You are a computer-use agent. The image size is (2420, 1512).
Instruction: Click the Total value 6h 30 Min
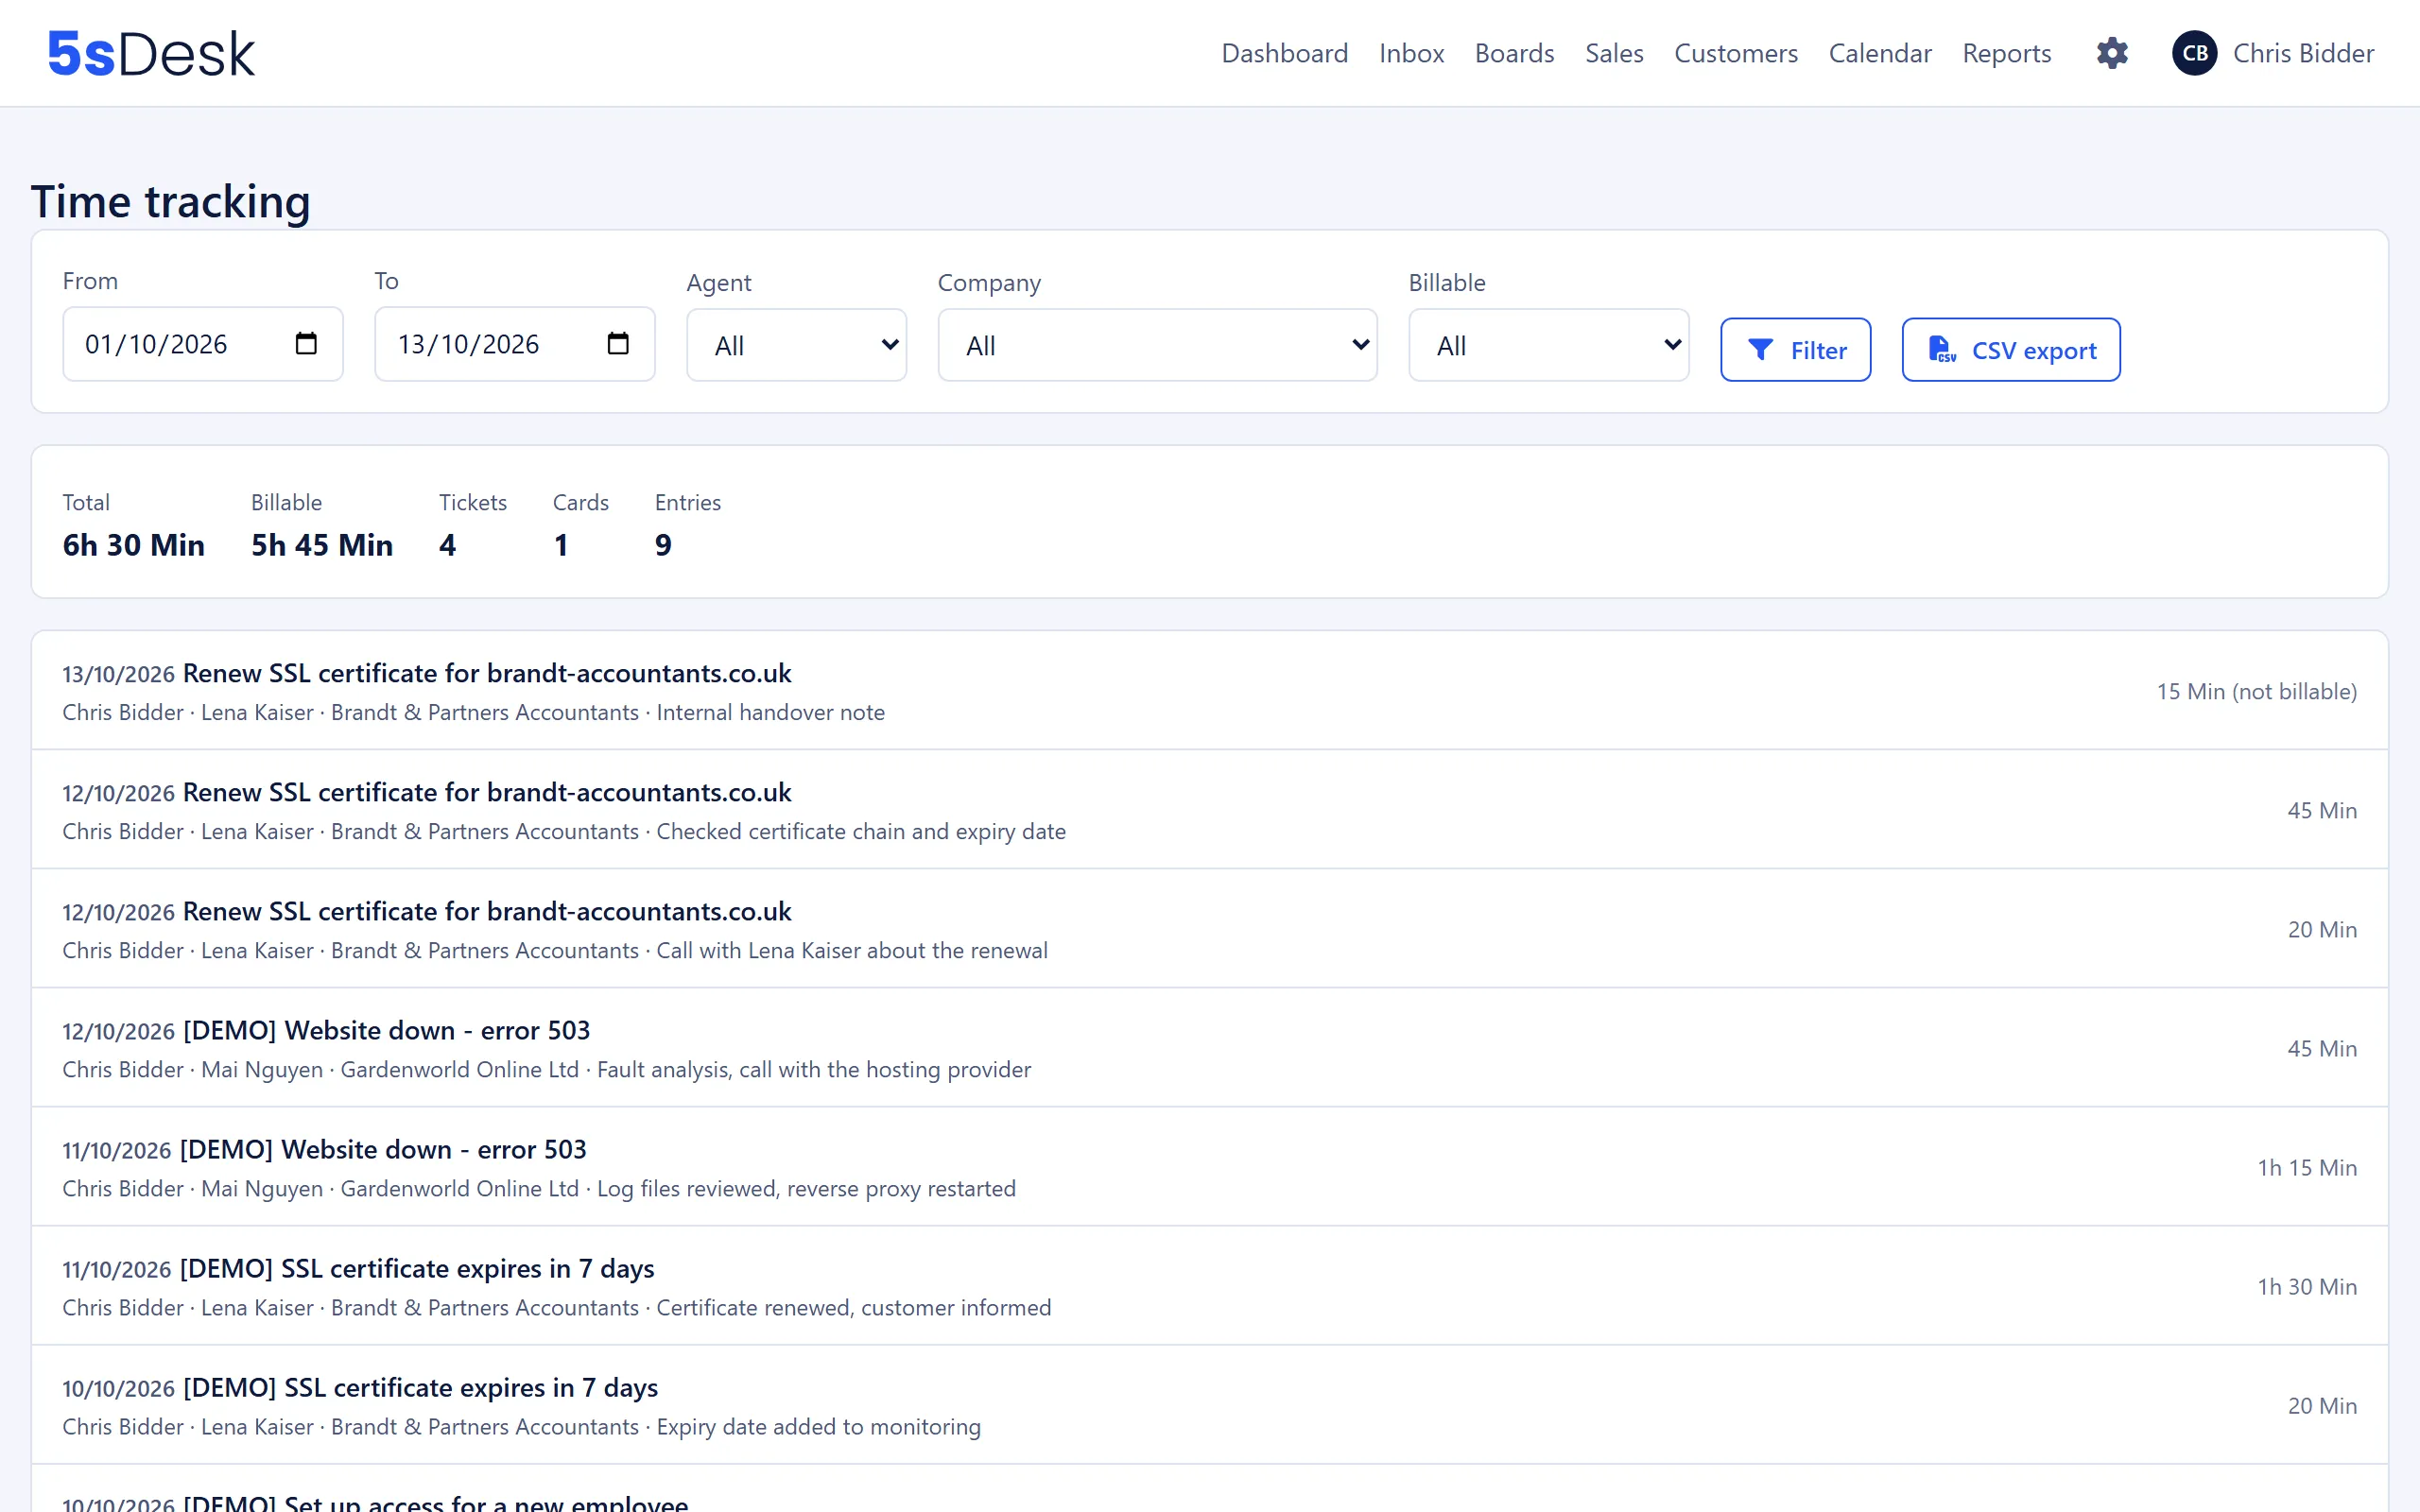(x=133, y=545)
